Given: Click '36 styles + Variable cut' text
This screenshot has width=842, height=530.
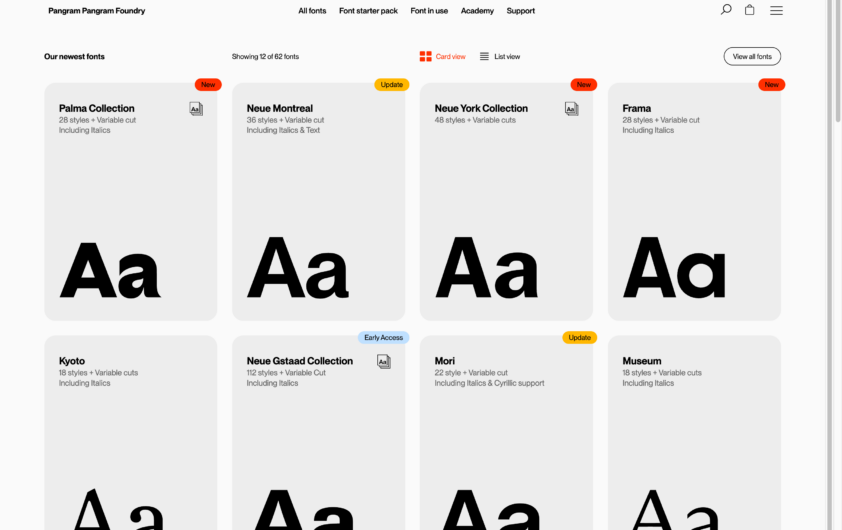Looking at the screenshot, I should tap(285, 120).
